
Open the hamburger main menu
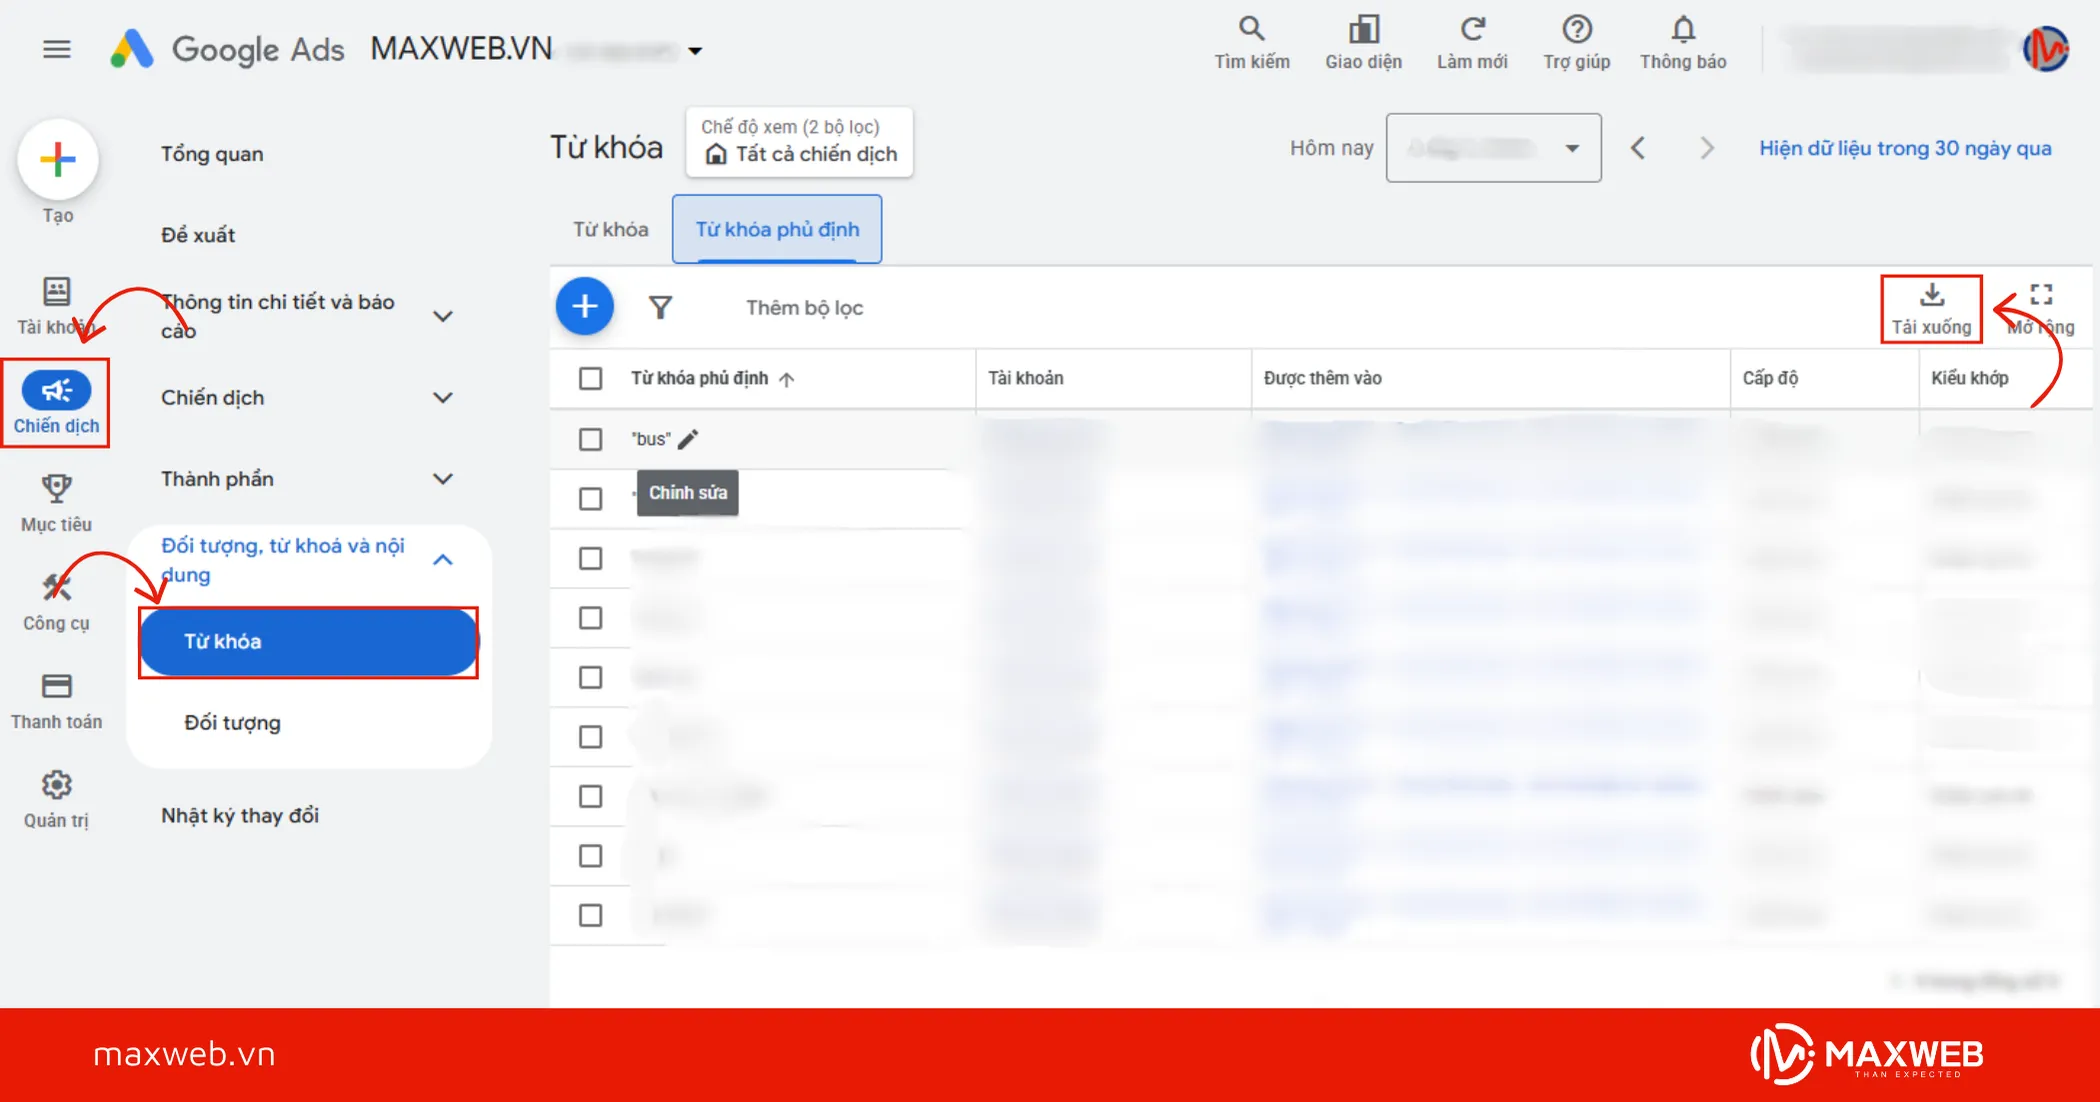57,49
